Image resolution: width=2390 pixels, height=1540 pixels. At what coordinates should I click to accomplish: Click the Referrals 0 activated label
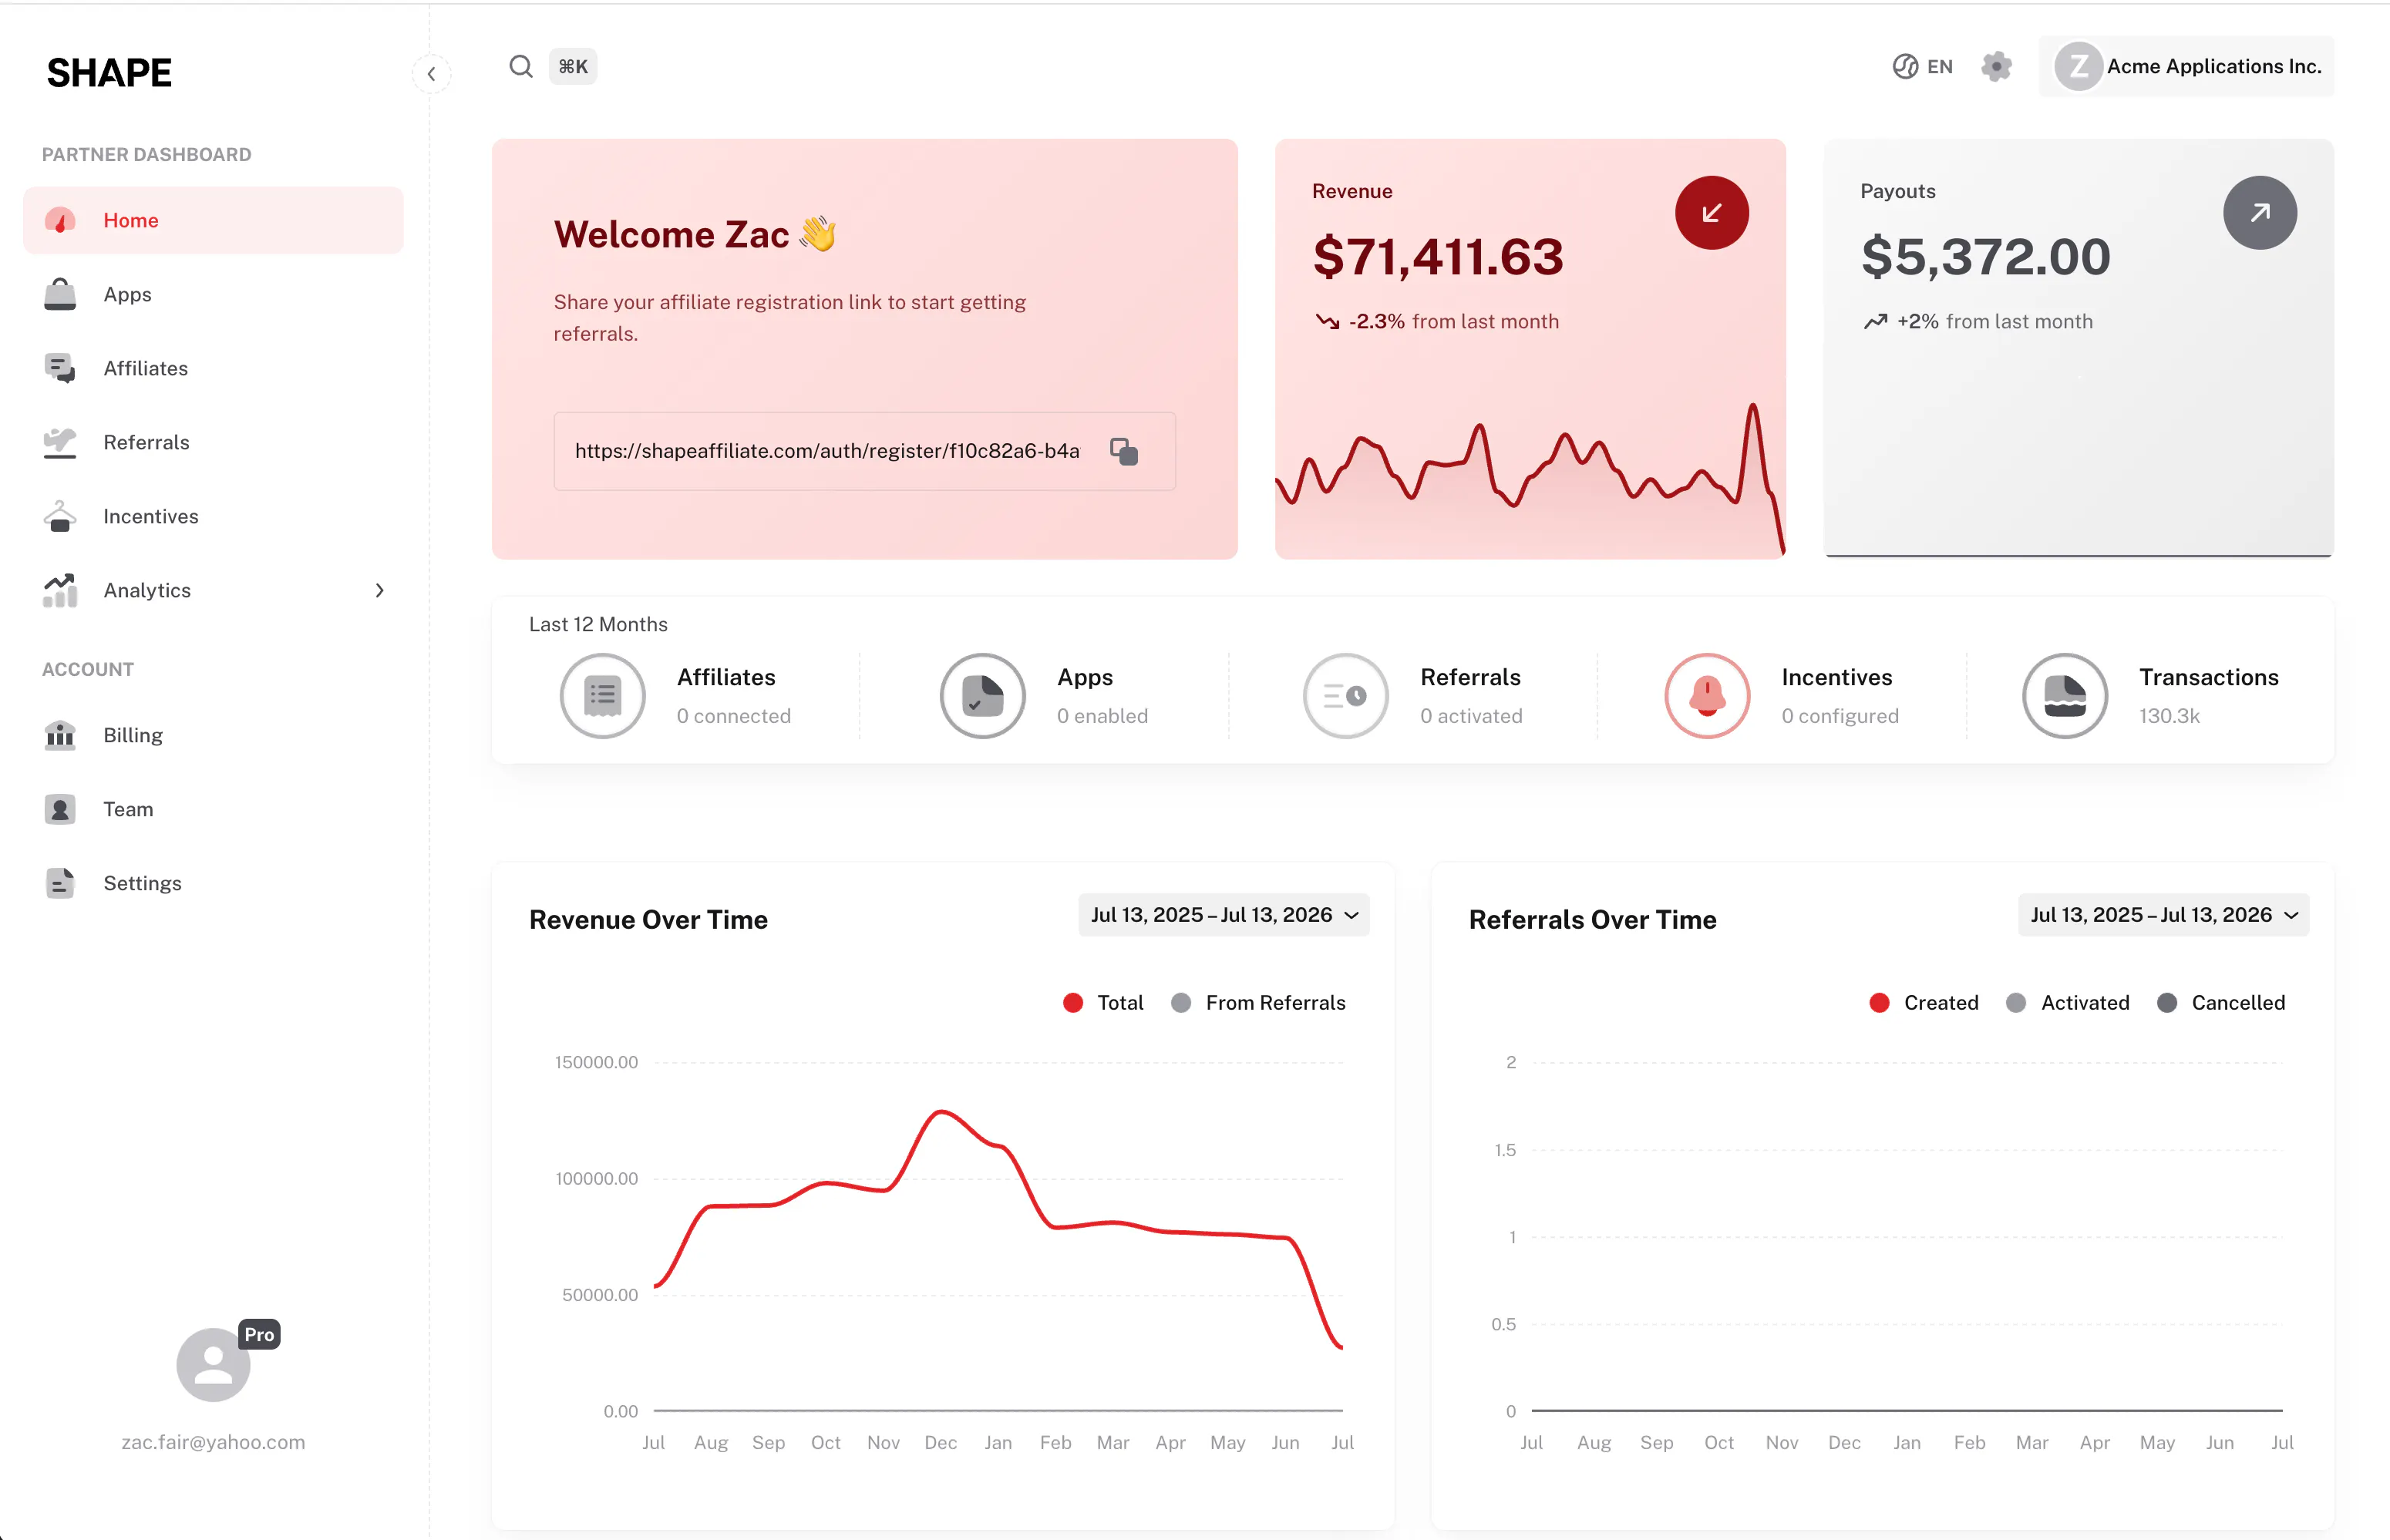pos(1471,696)
